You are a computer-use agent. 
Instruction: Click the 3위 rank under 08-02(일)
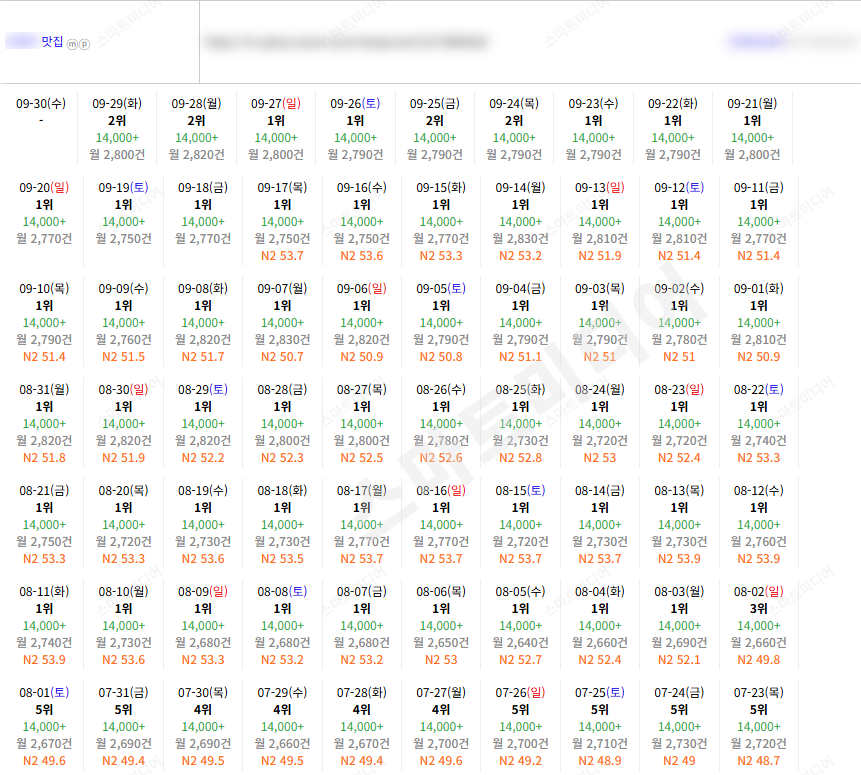pos(758,609)
